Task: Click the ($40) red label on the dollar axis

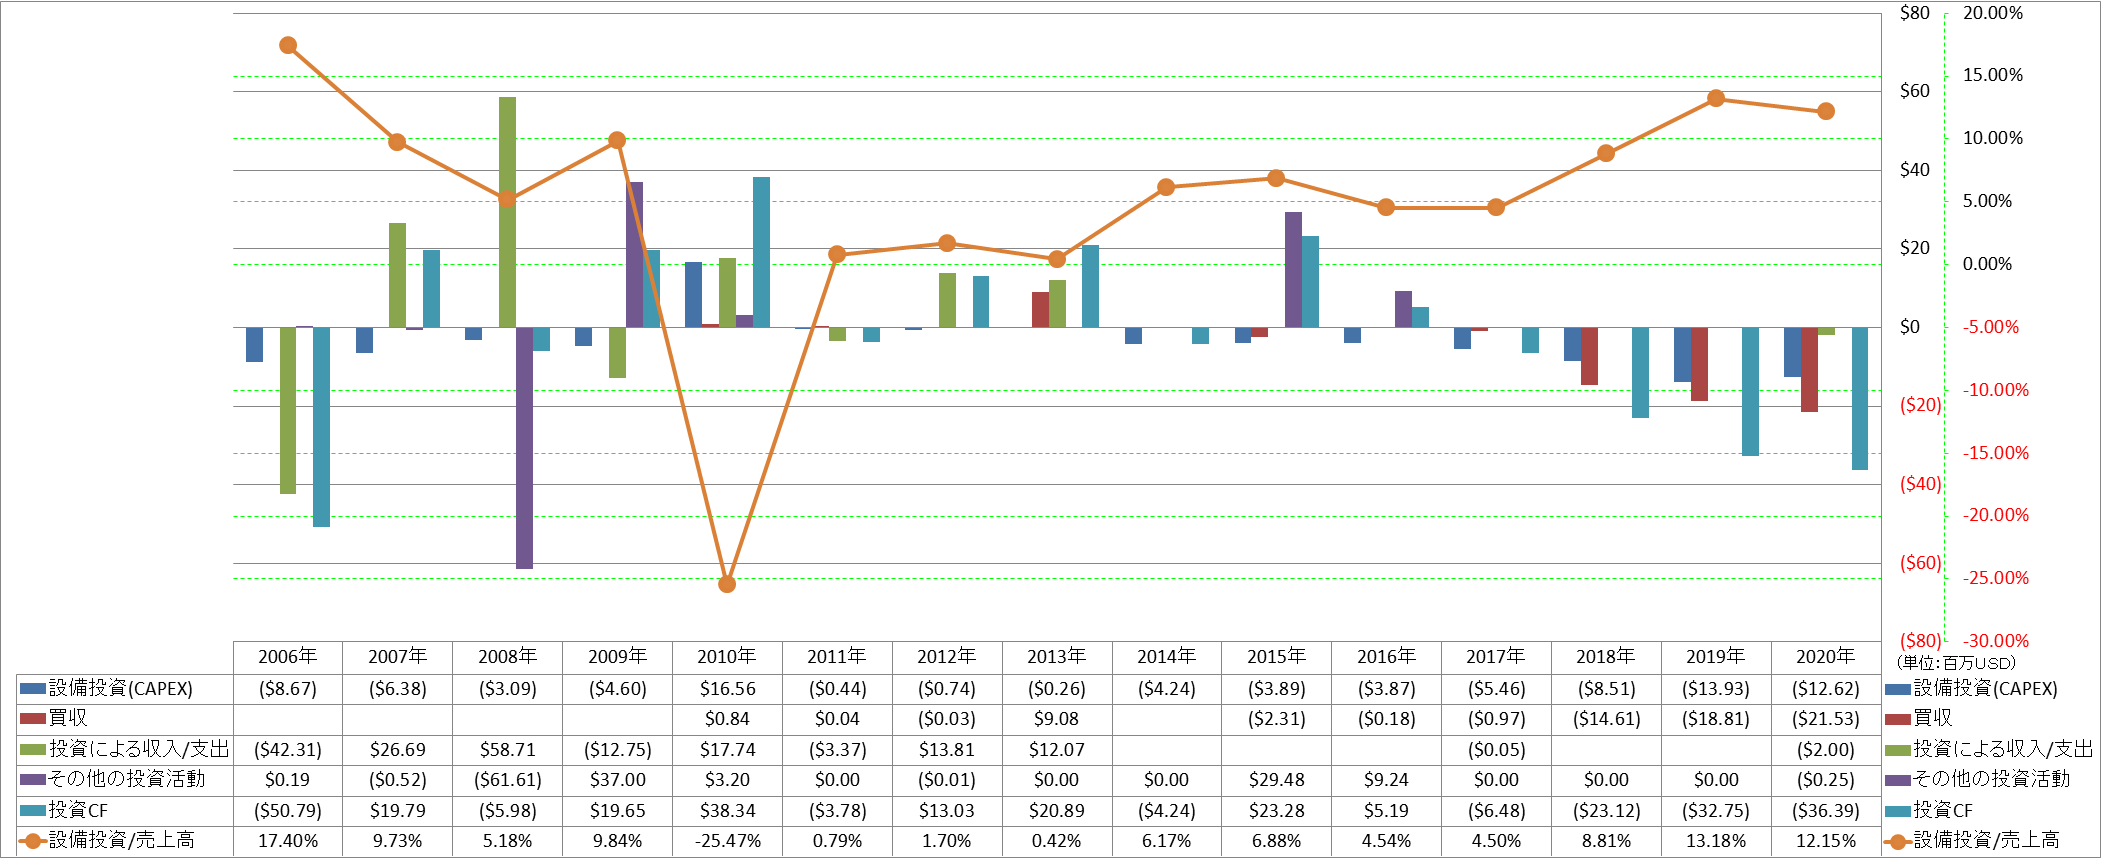Action: 1920,484
